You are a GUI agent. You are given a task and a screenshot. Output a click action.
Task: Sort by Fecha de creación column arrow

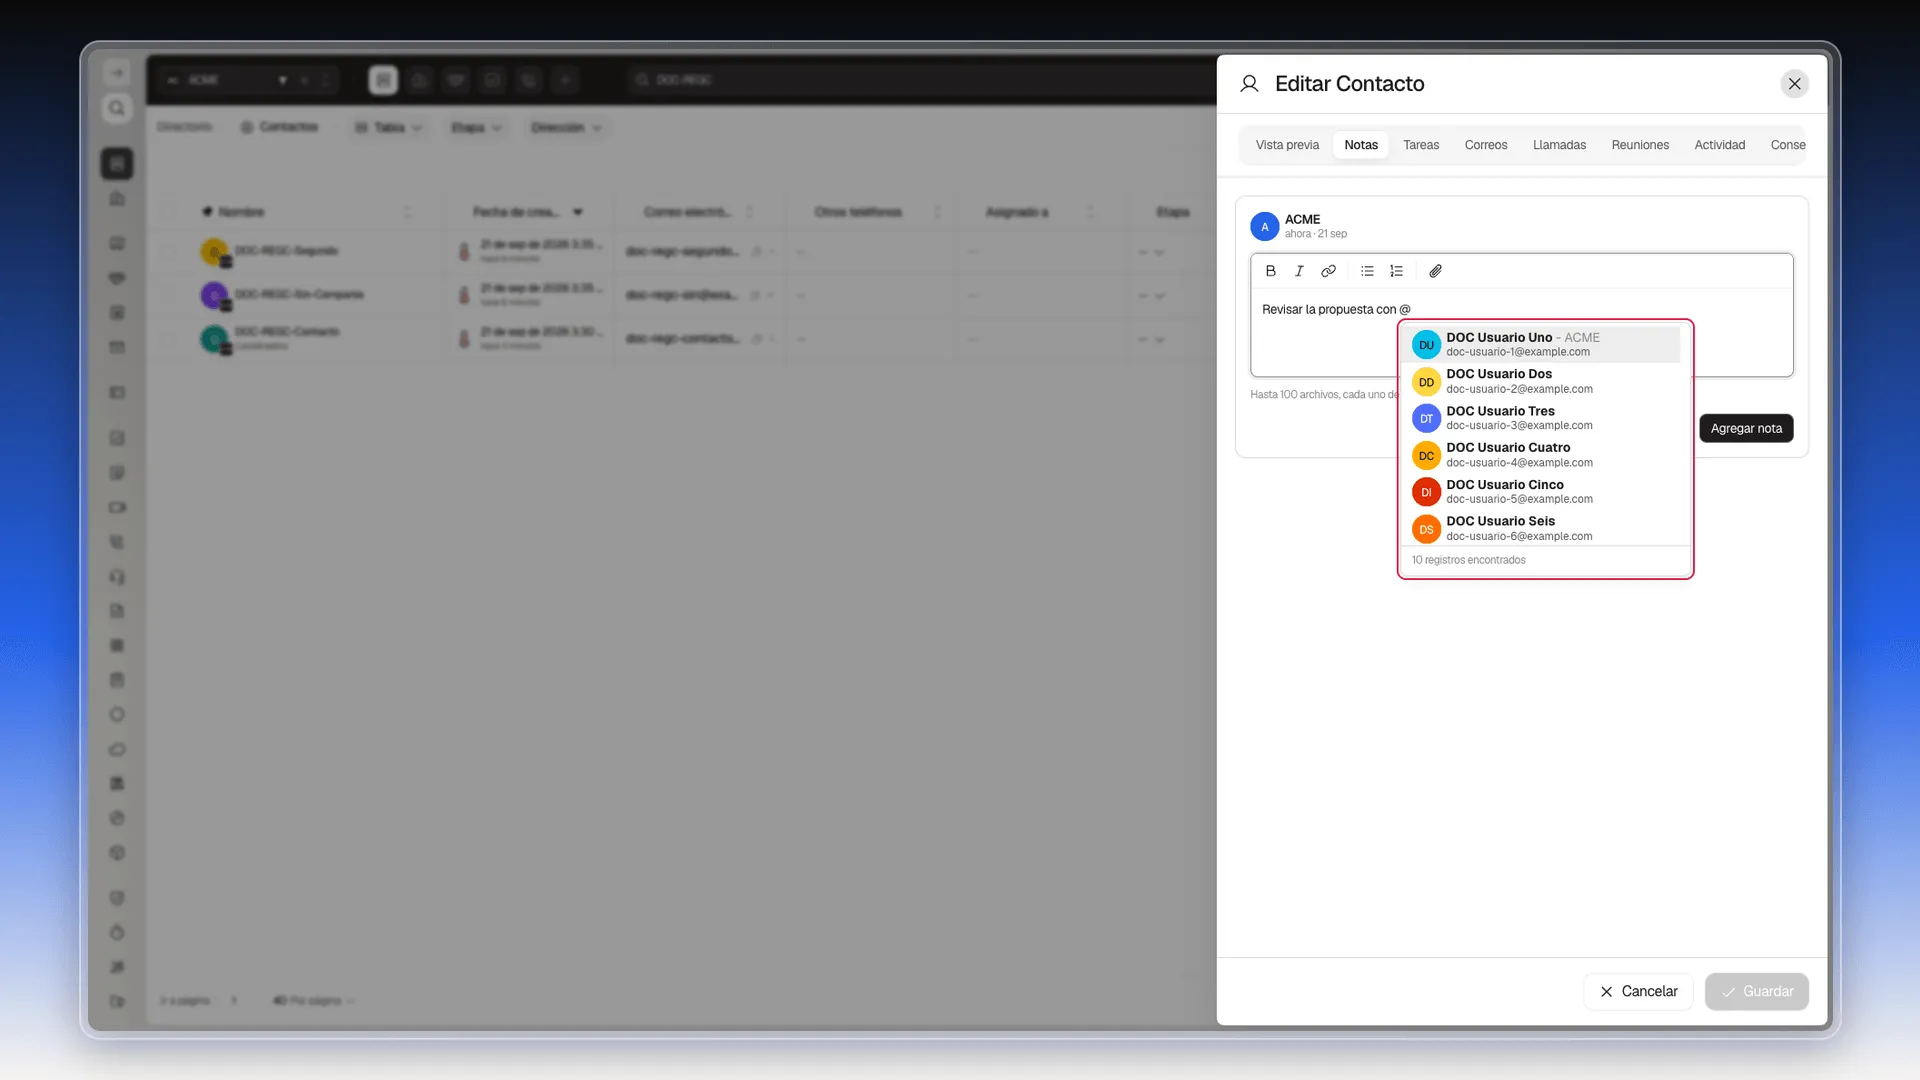(x=577, y=212)
